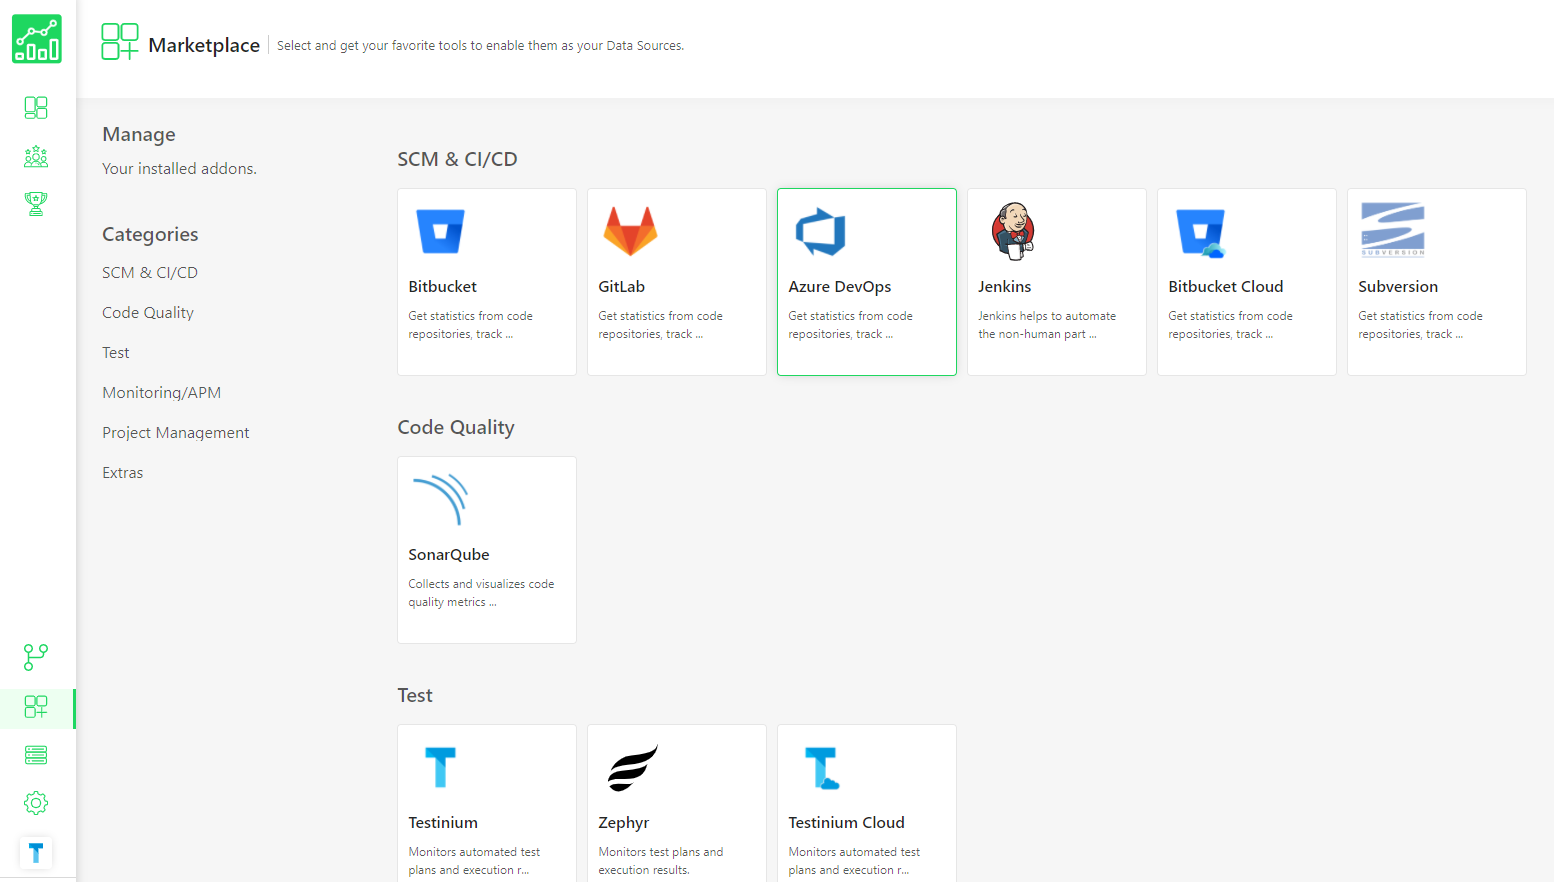Click the Subversion 'Get statistics' description
The width and height of the screenshot is (1554, 882).
tap(1421, 325)
